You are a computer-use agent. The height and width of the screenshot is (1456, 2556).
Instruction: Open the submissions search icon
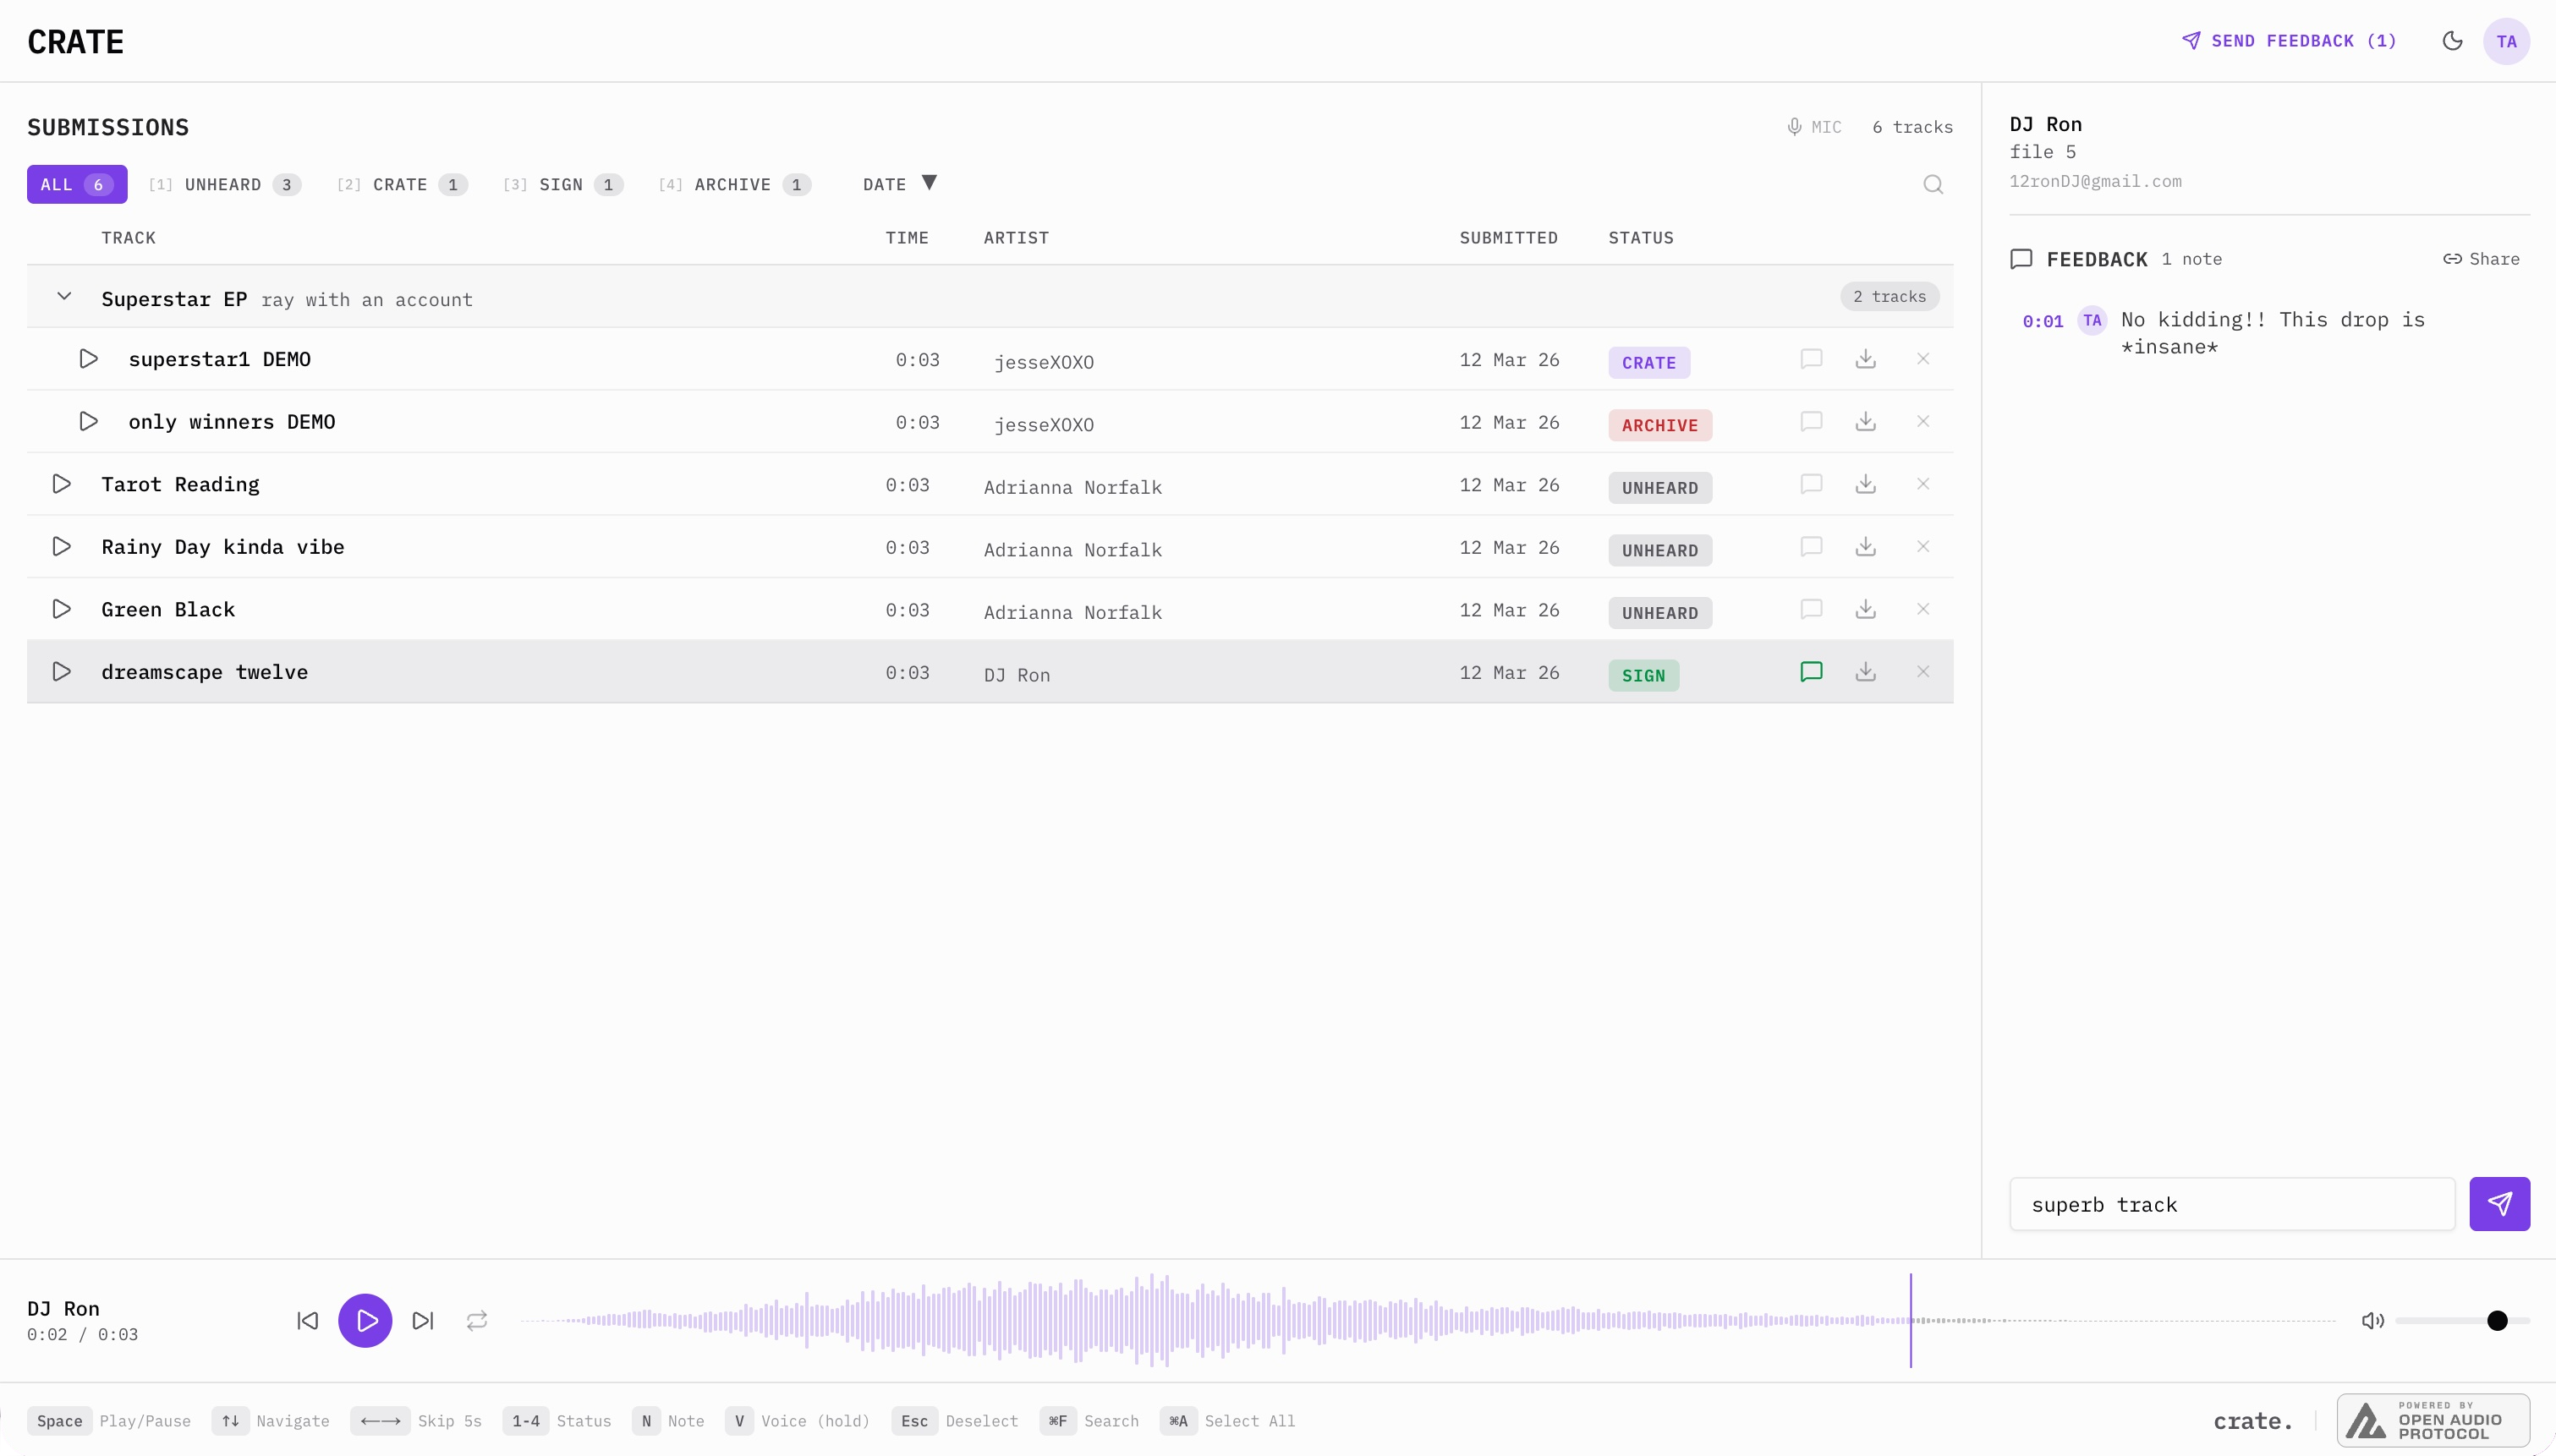coord(1933,184)
